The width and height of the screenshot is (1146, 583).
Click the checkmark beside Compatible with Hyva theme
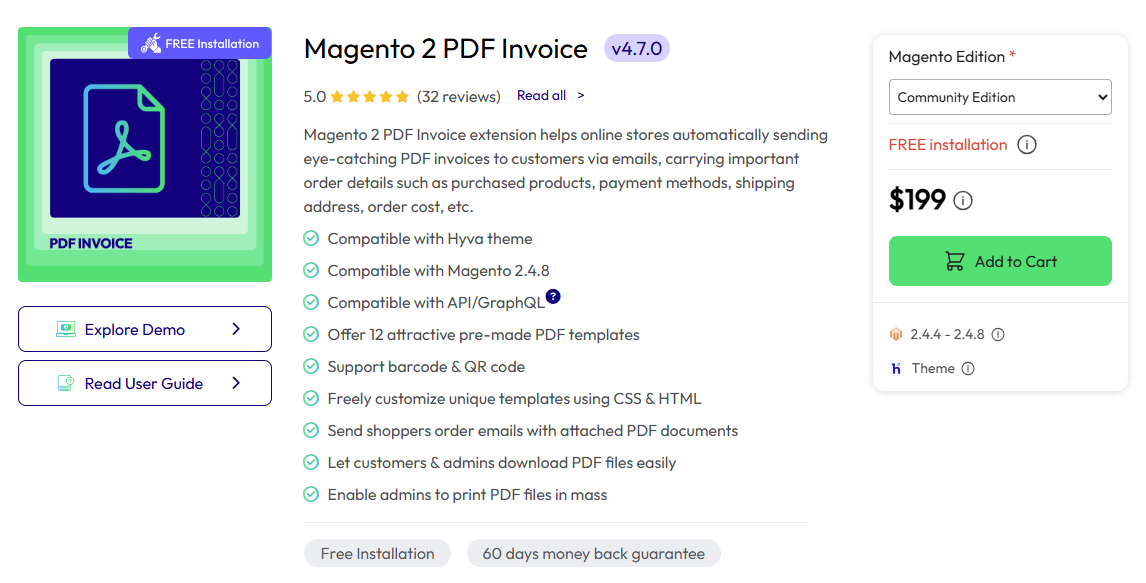pos(310,239)
